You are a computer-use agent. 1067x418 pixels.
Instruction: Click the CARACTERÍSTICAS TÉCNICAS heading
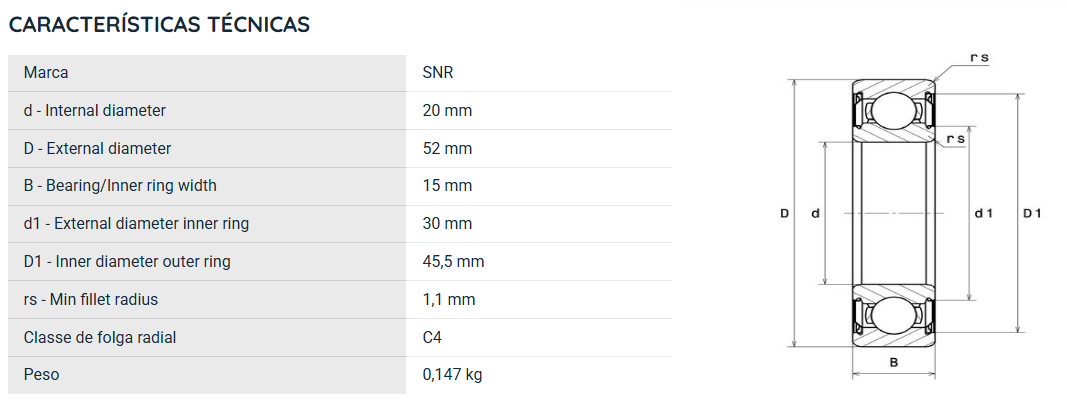click(x=159, y=25)
